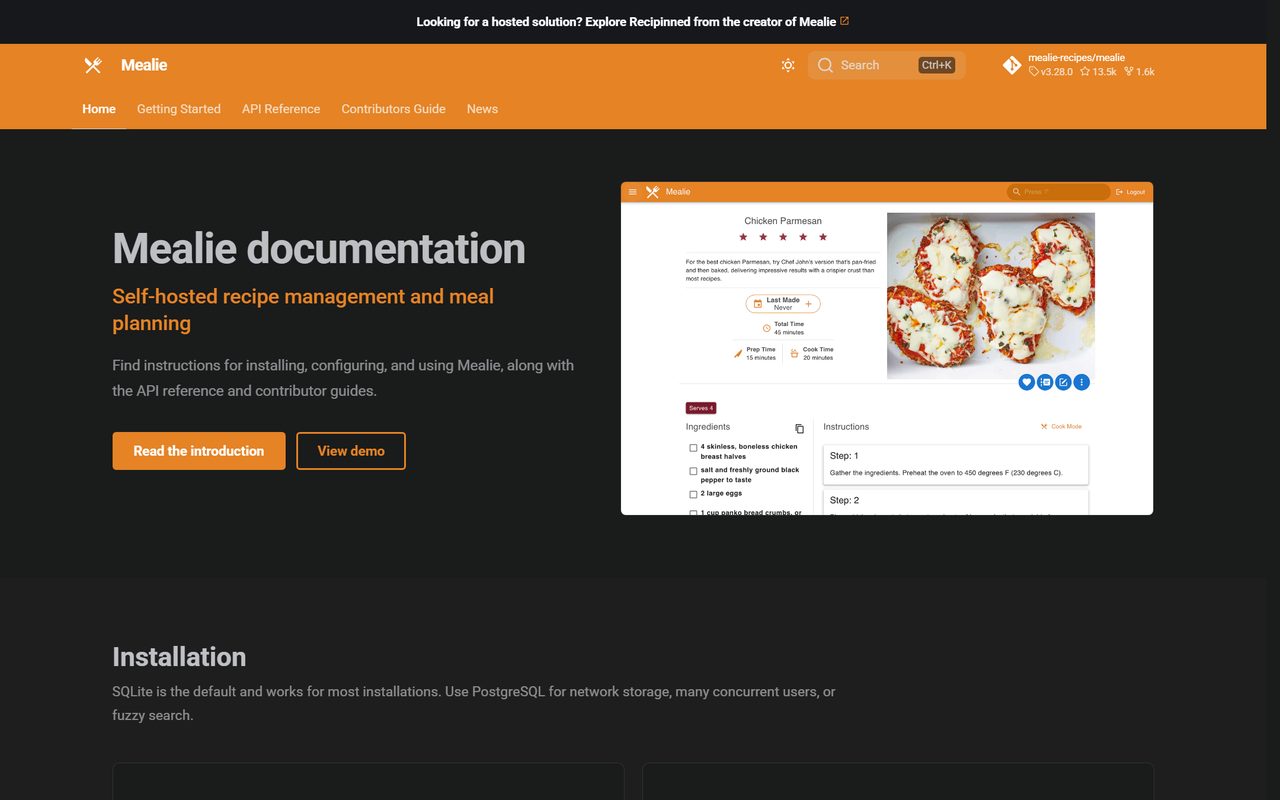Image resolution: width=1280 pixels, height=800 pixels.
Task: Click the View demo button
Action: (351, 451)
